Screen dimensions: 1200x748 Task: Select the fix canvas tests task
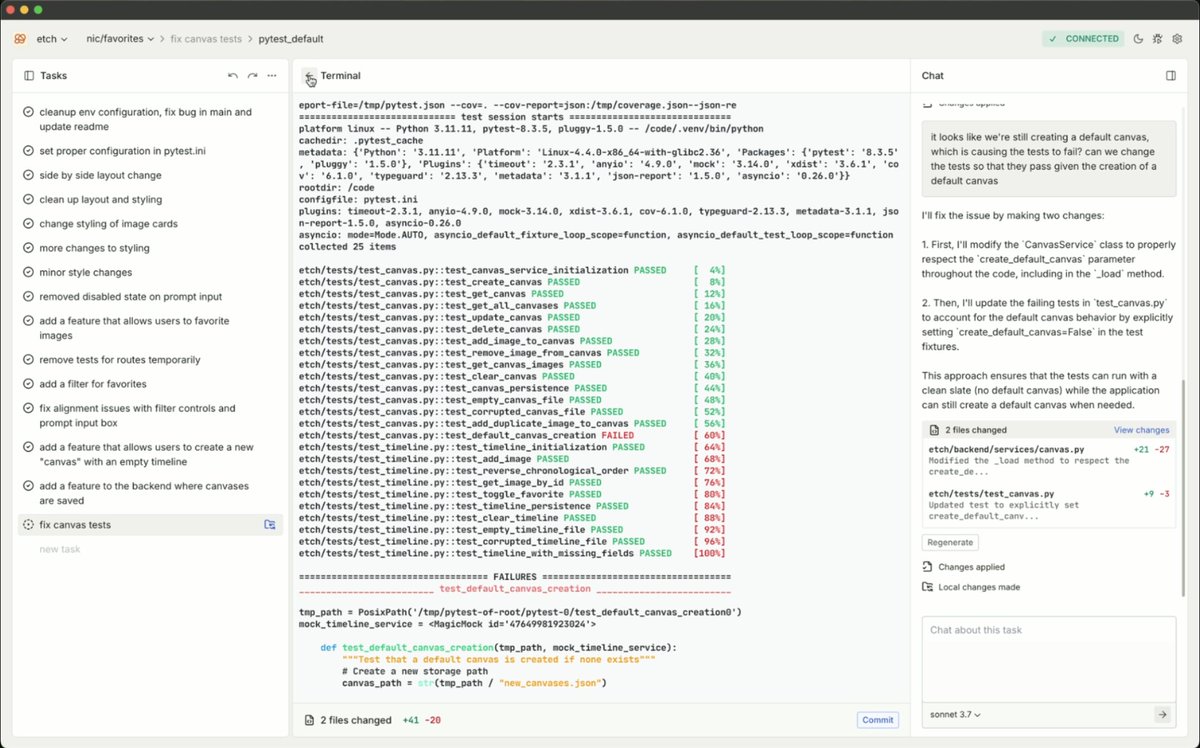point(150,525)
